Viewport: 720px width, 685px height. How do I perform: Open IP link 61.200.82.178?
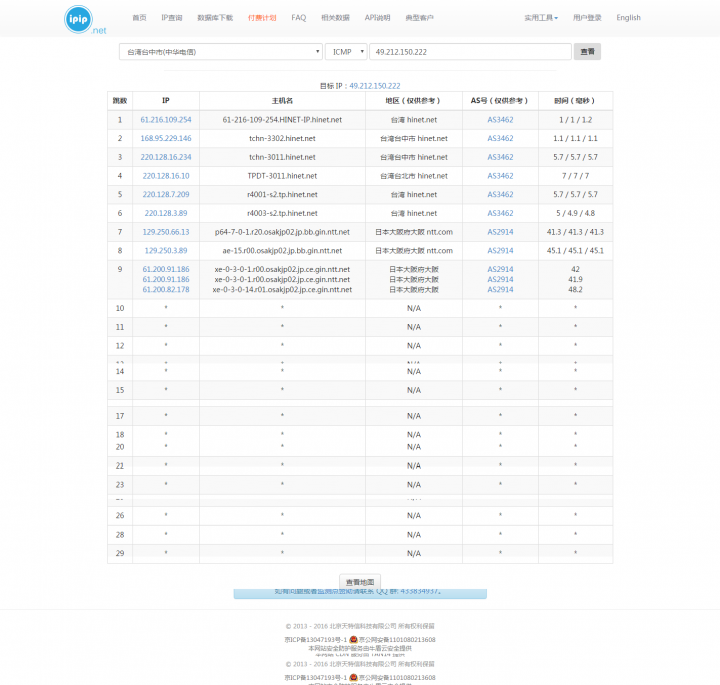[x=166, y=290]
